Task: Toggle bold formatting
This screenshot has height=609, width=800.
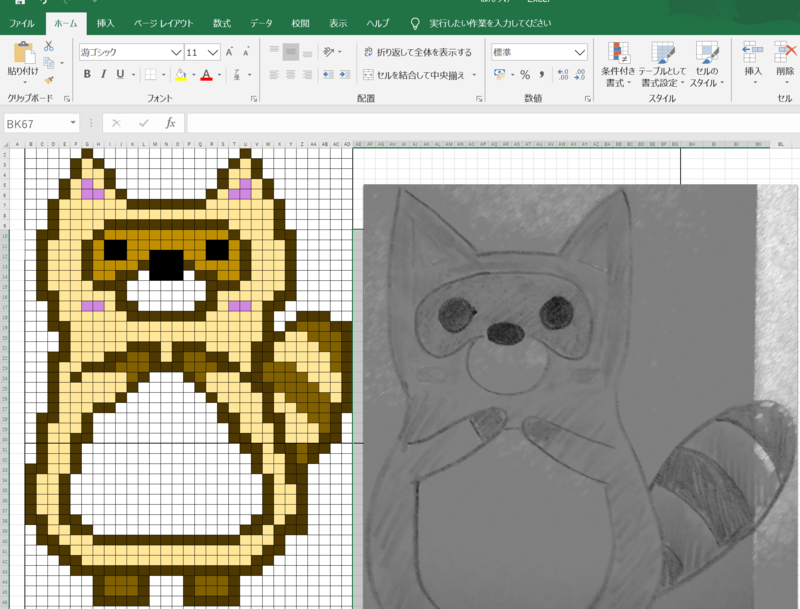Action: [x=87, y=74]
